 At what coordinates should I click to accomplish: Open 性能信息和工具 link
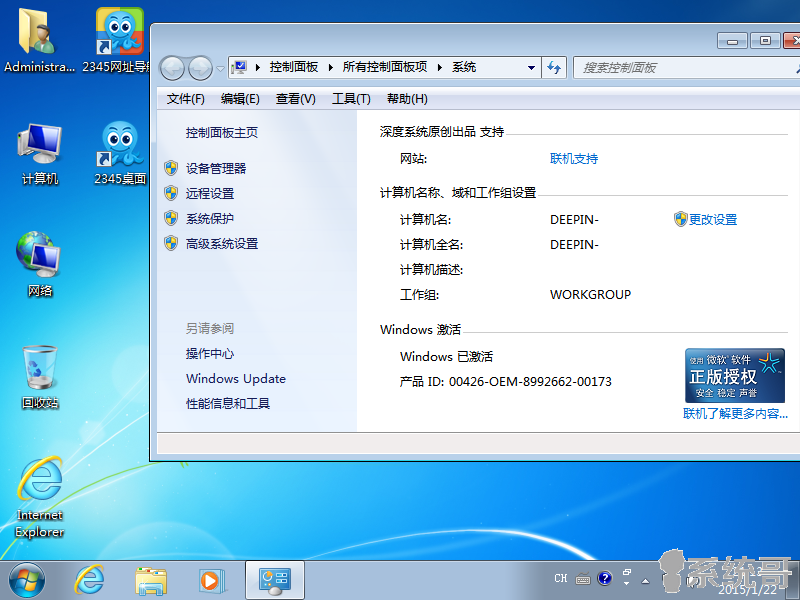pos(228,404)
